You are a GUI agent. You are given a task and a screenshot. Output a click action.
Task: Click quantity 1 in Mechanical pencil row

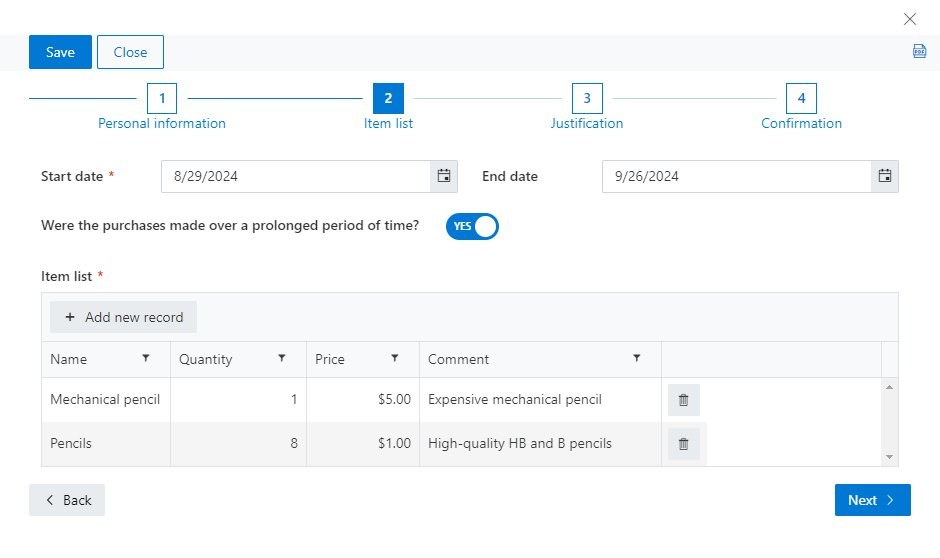point(239,400)
